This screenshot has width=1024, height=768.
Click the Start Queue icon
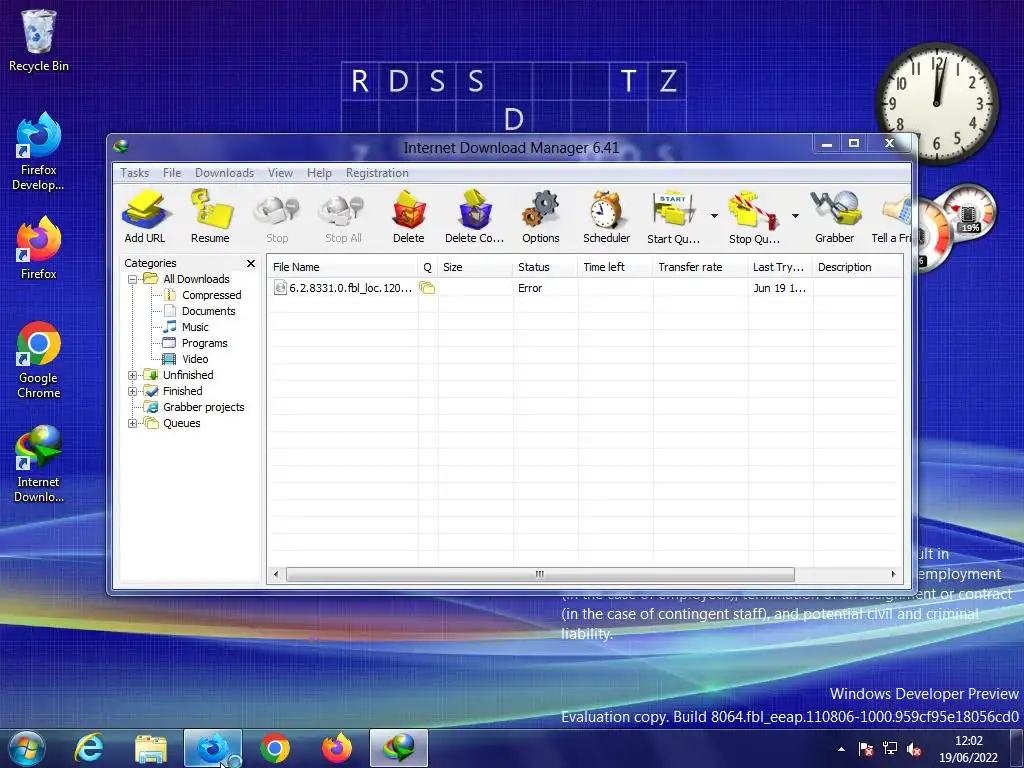click(x=673, y=216)
